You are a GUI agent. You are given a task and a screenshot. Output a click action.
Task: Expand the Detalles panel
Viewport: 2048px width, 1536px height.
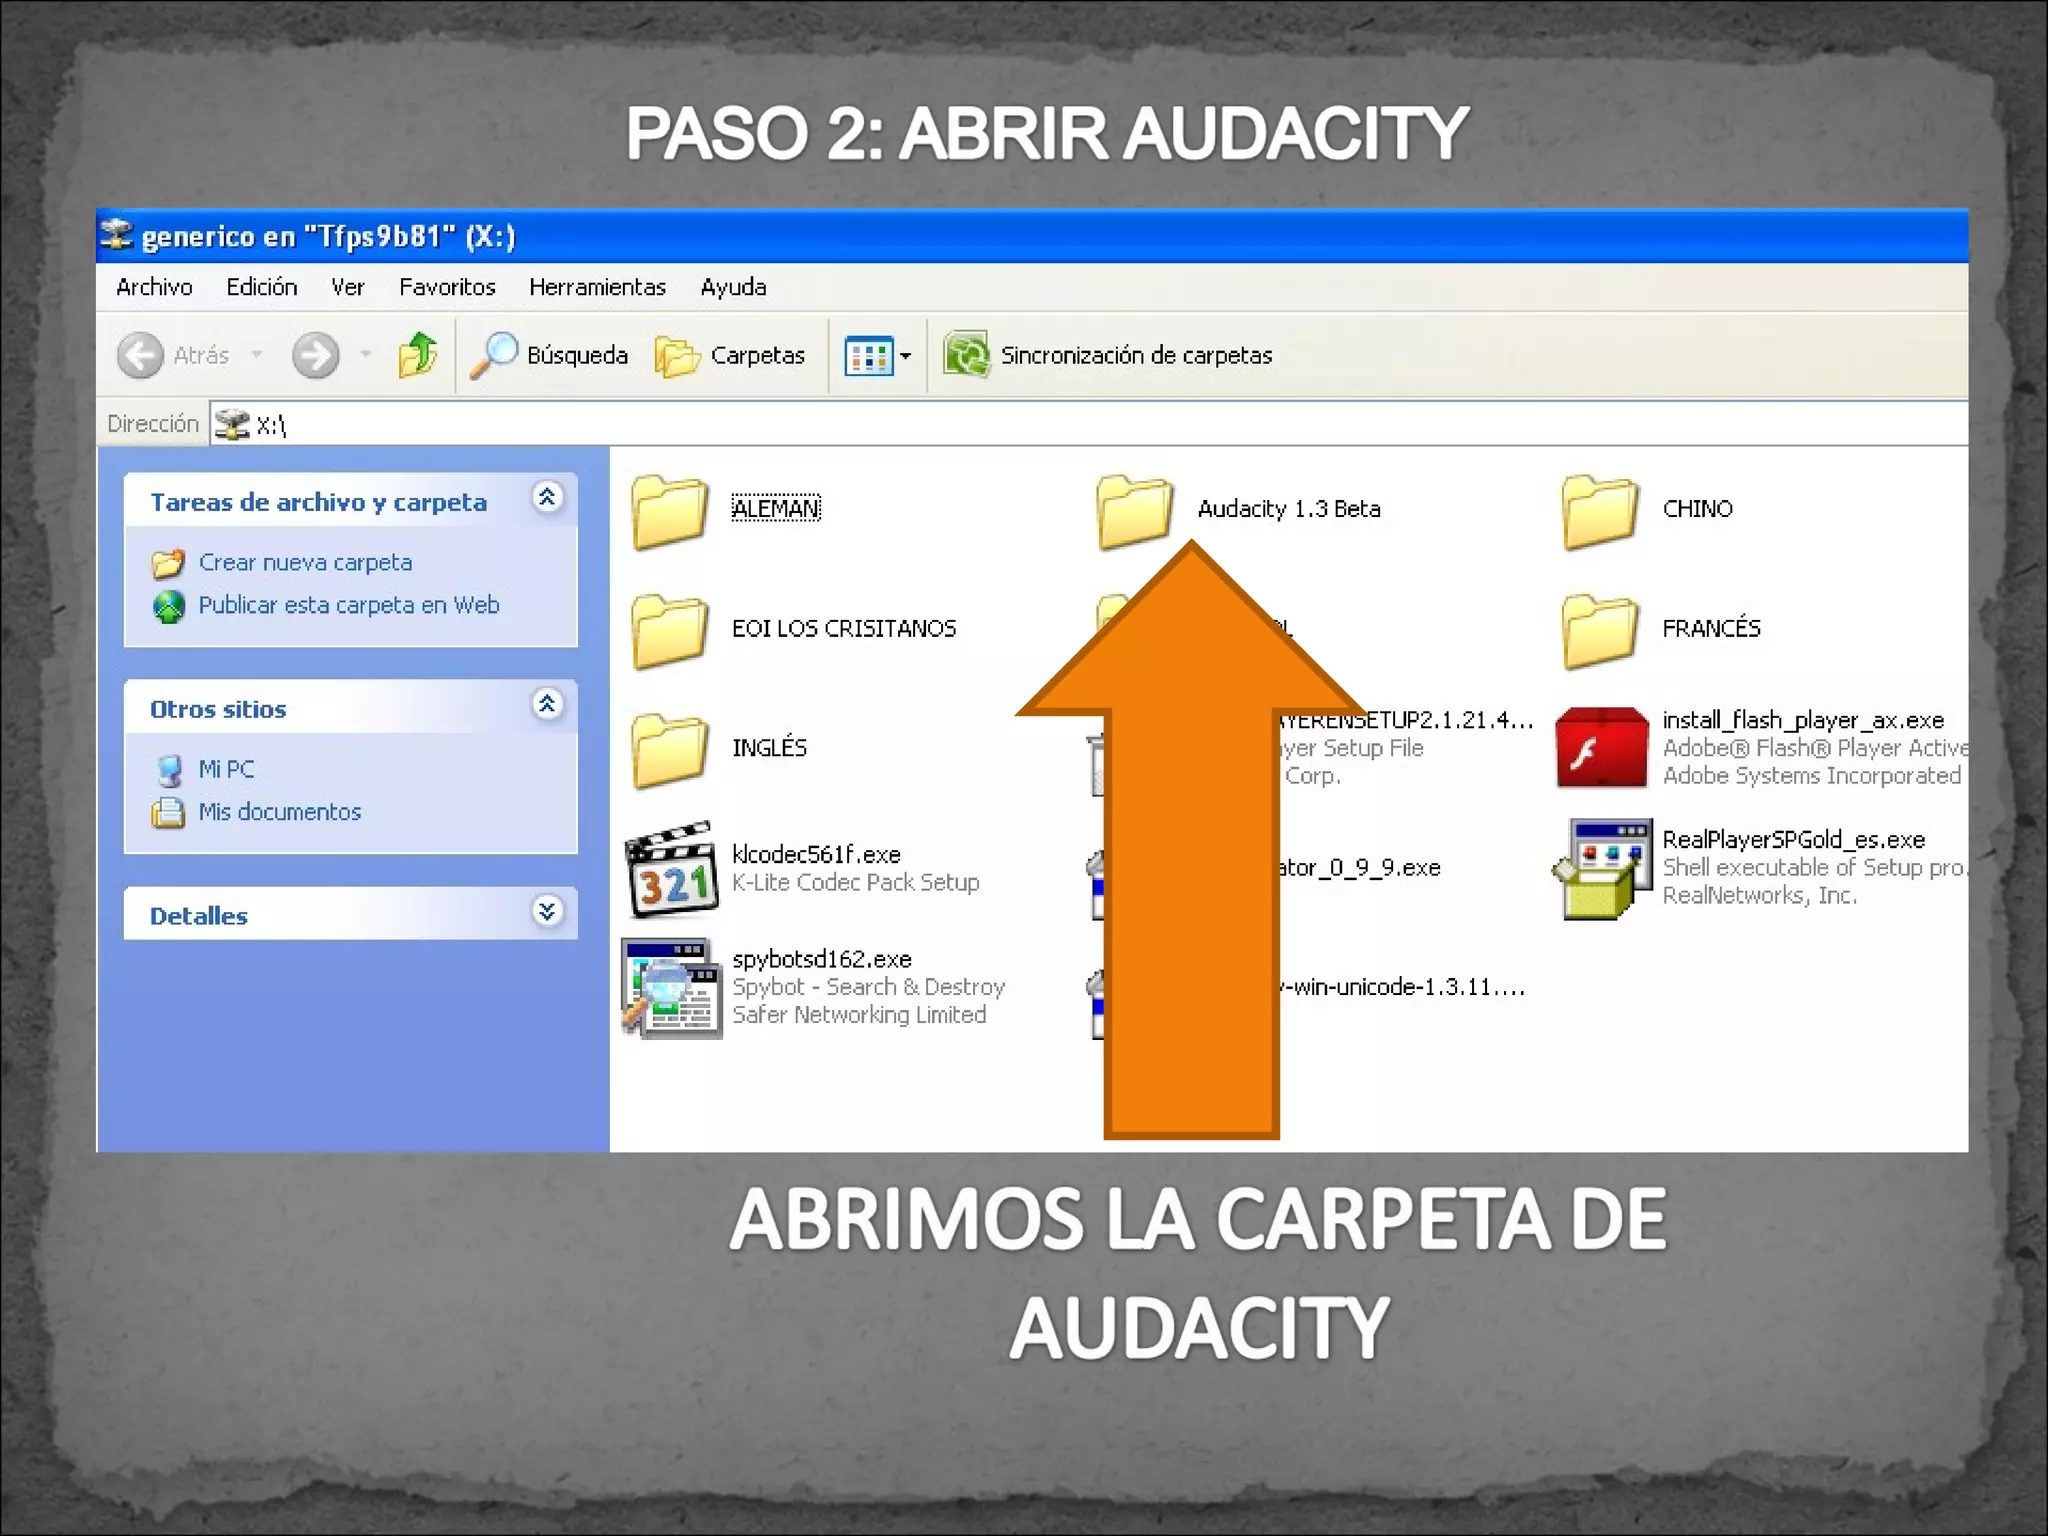(547, 912)
